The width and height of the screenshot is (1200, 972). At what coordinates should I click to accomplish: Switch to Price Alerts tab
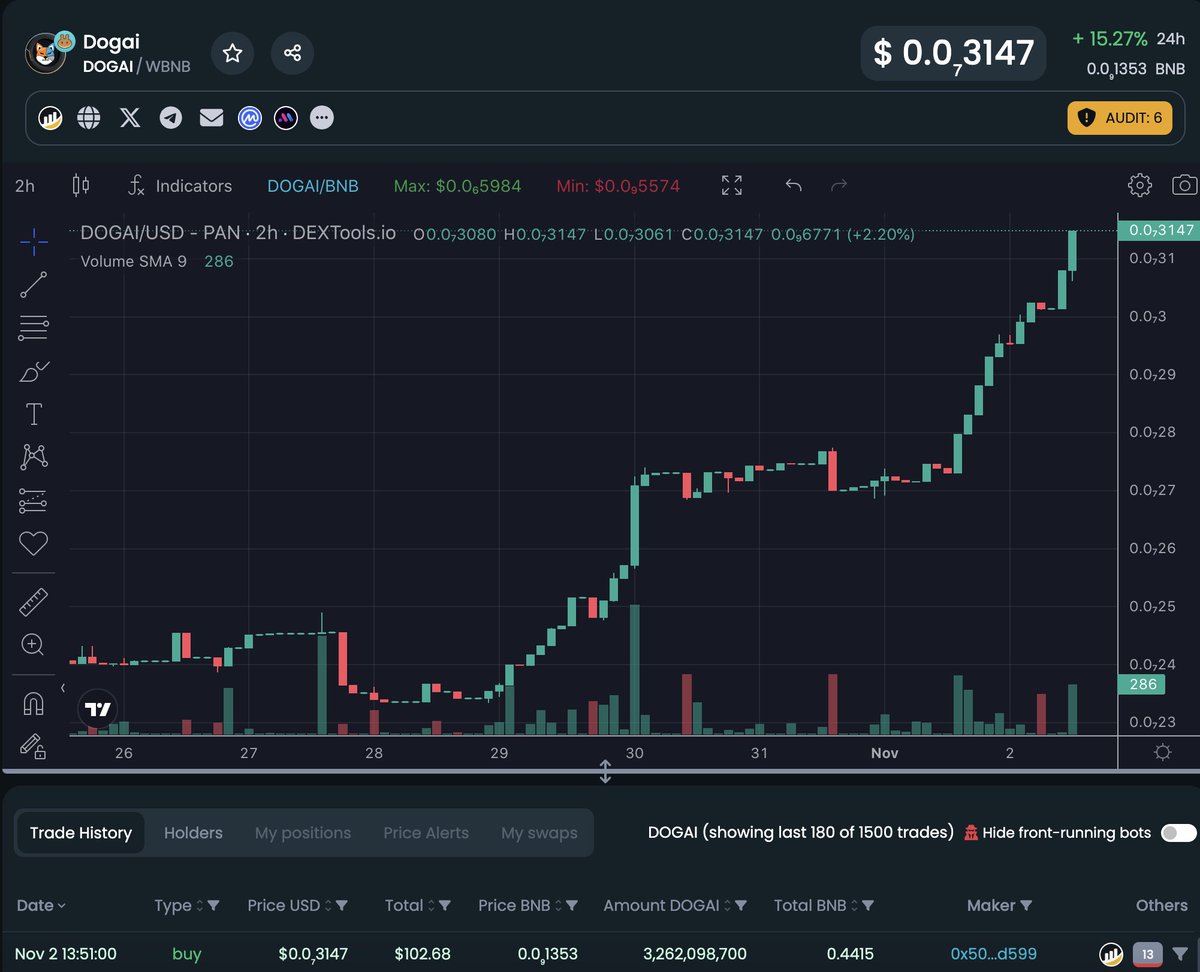point(426,833)
